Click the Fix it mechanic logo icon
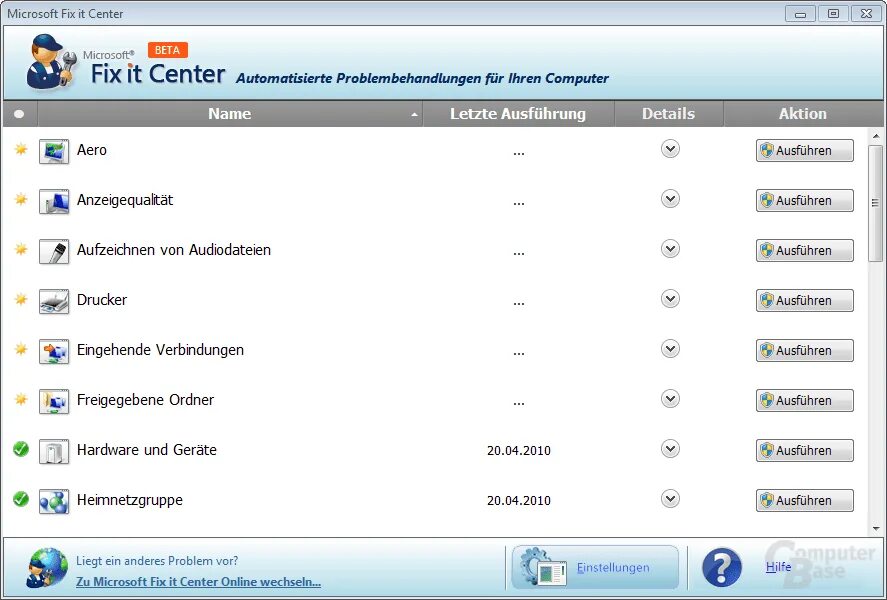 click(51, 61)
